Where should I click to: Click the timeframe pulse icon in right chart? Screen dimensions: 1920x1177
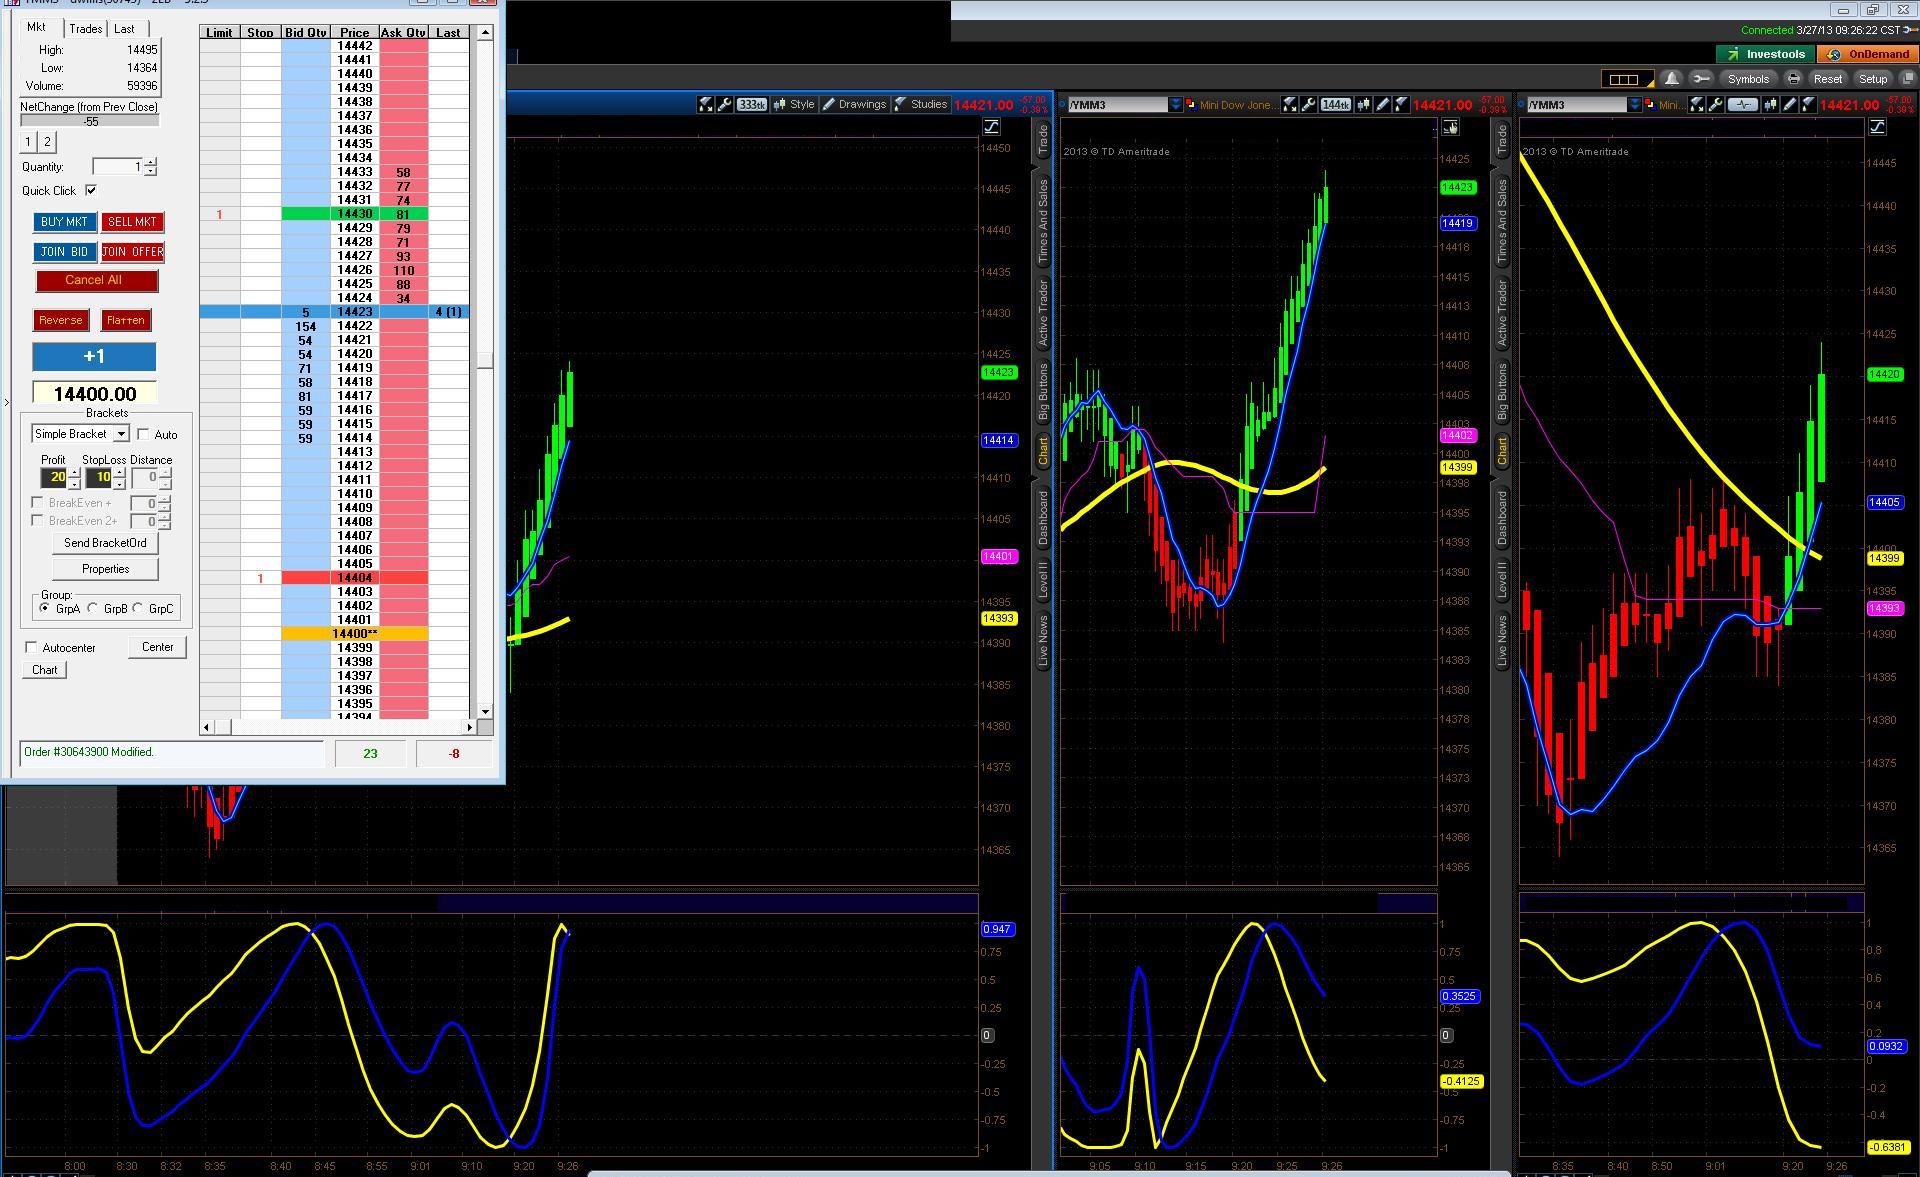point(1743,104)
